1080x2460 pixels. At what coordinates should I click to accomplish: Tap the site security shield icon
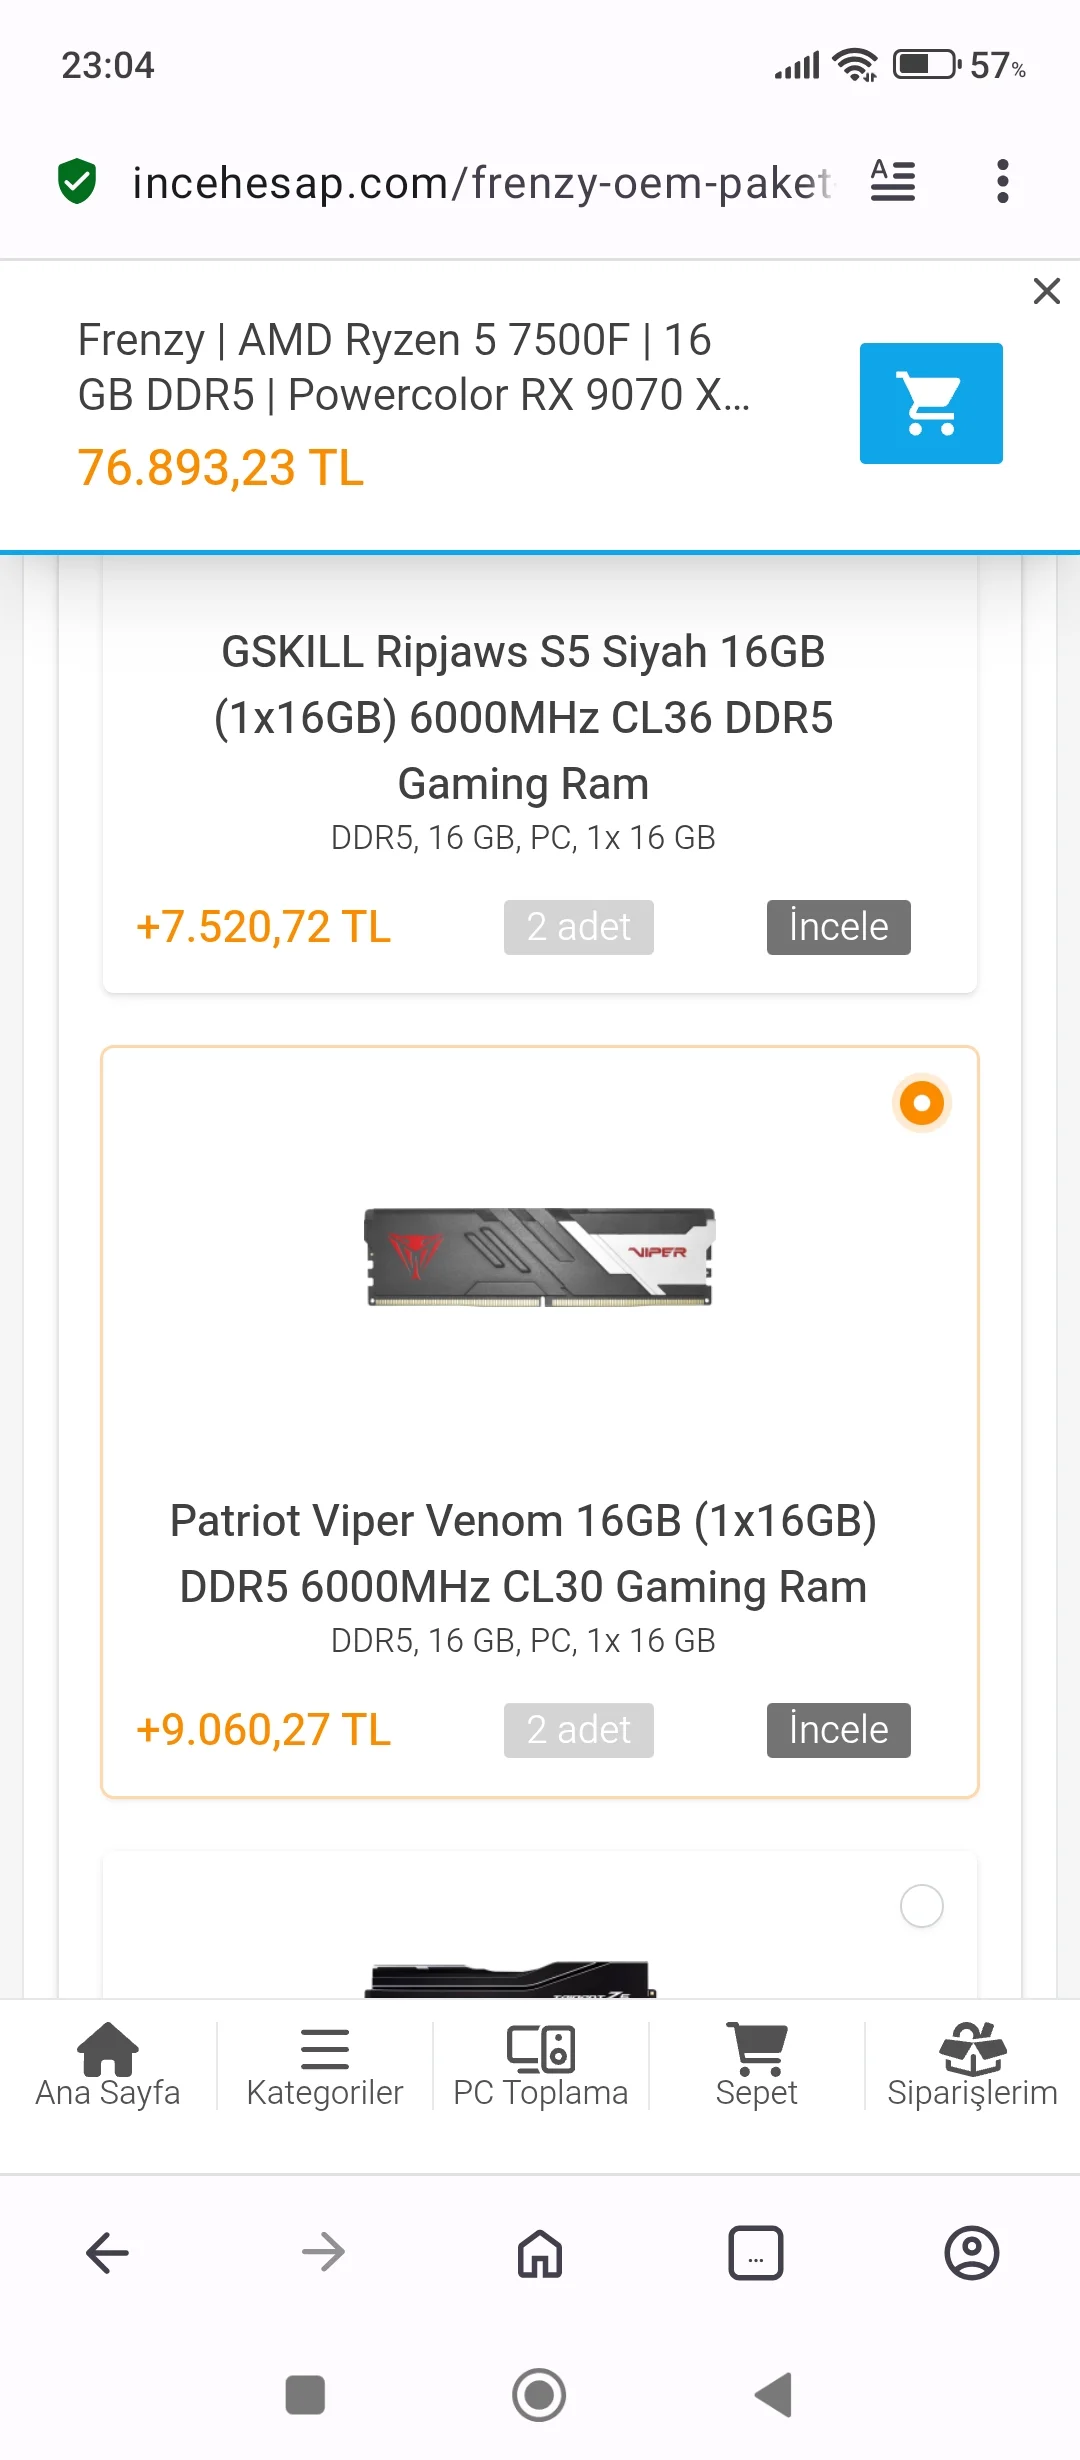(x=77, y=182)
